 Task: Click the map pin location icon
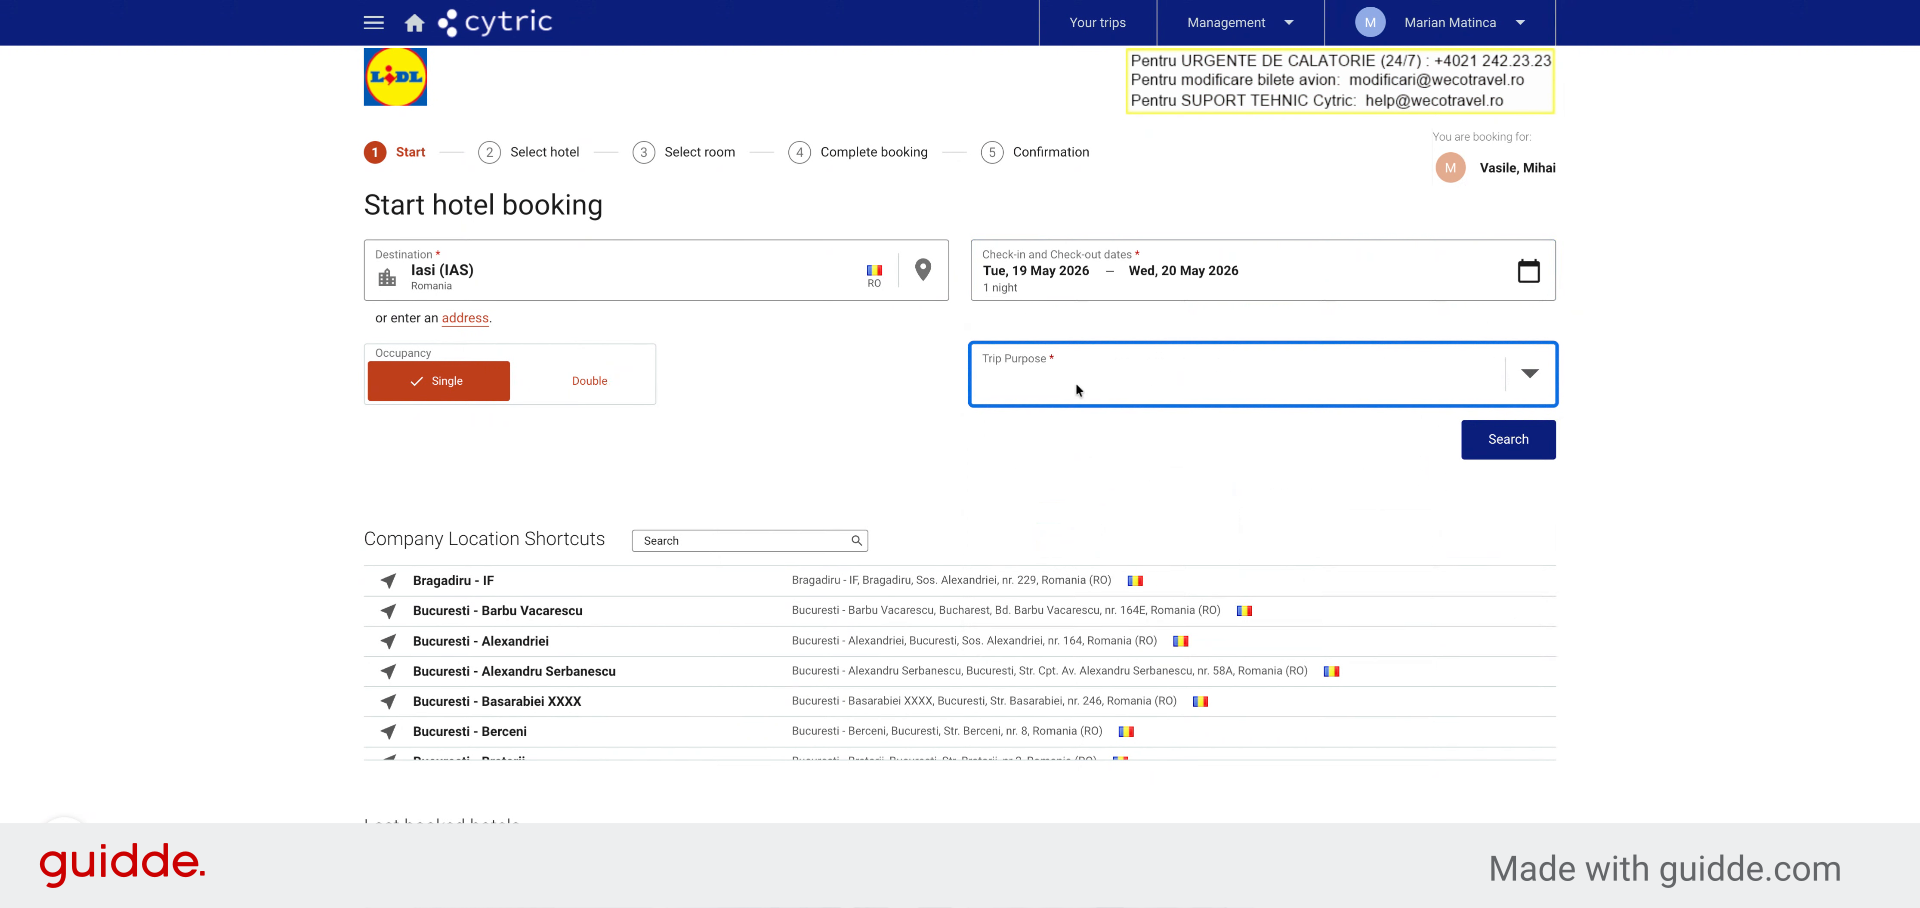pyautogui.click(x=923, y=270)
